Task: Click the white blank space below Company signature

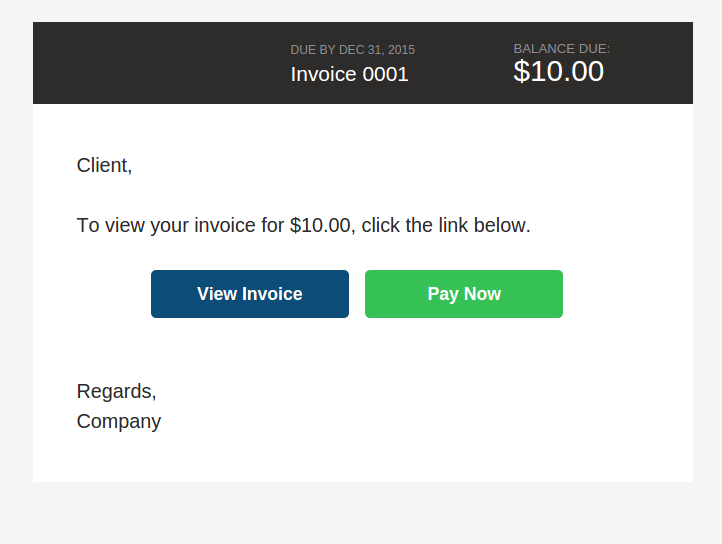Action: tap(363, 458)
